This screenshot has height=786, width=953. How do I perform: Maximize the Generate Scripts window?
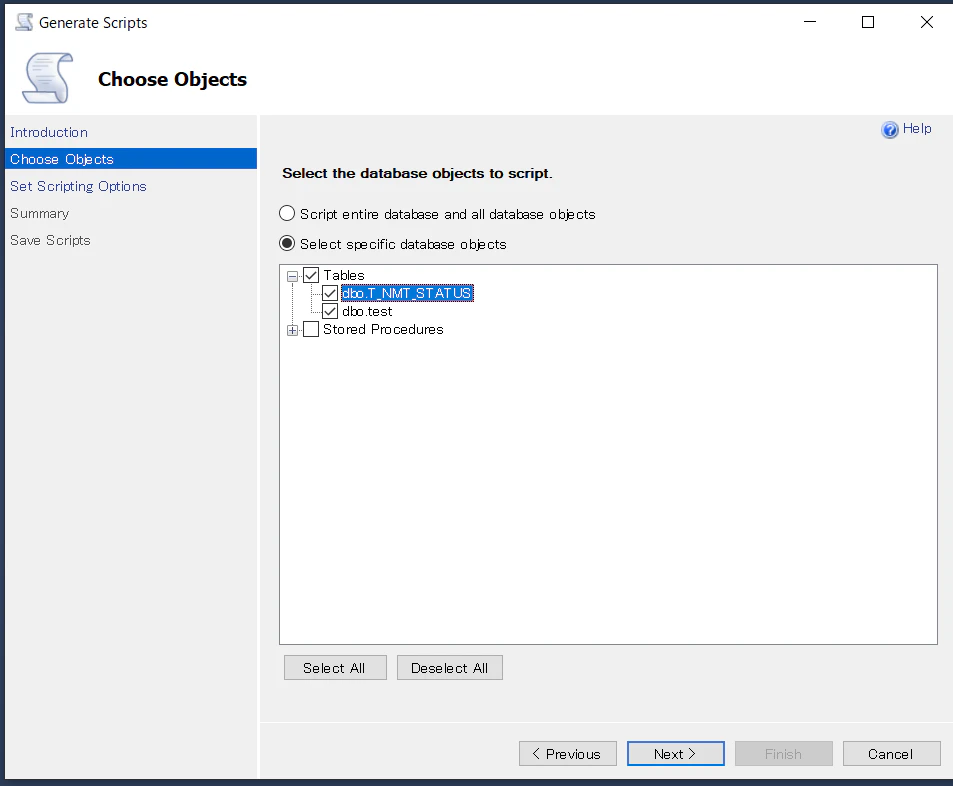(868, 22)
